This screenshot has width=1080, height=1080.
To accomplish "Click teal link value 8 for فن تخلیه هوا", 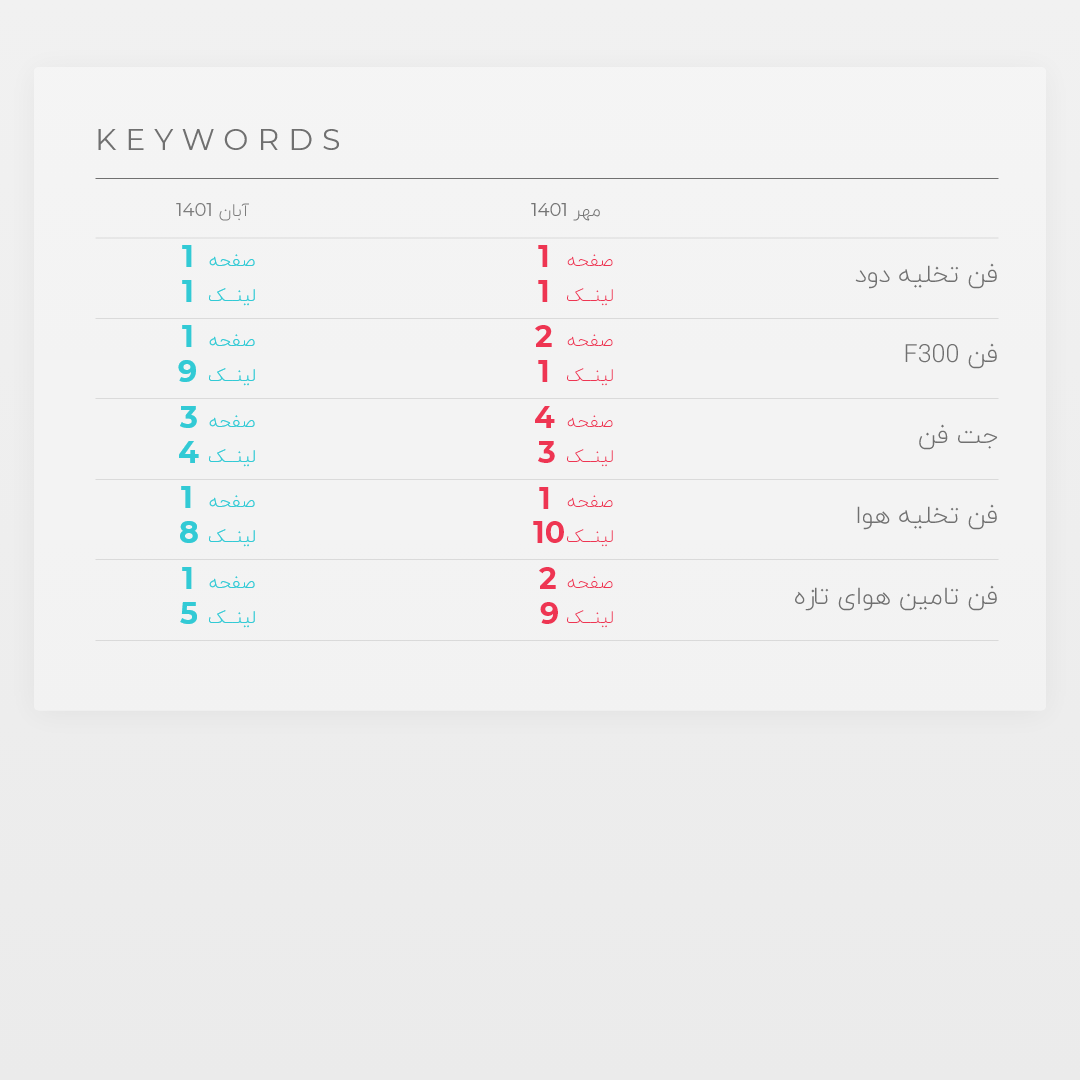I will click(x=189, y=532).
